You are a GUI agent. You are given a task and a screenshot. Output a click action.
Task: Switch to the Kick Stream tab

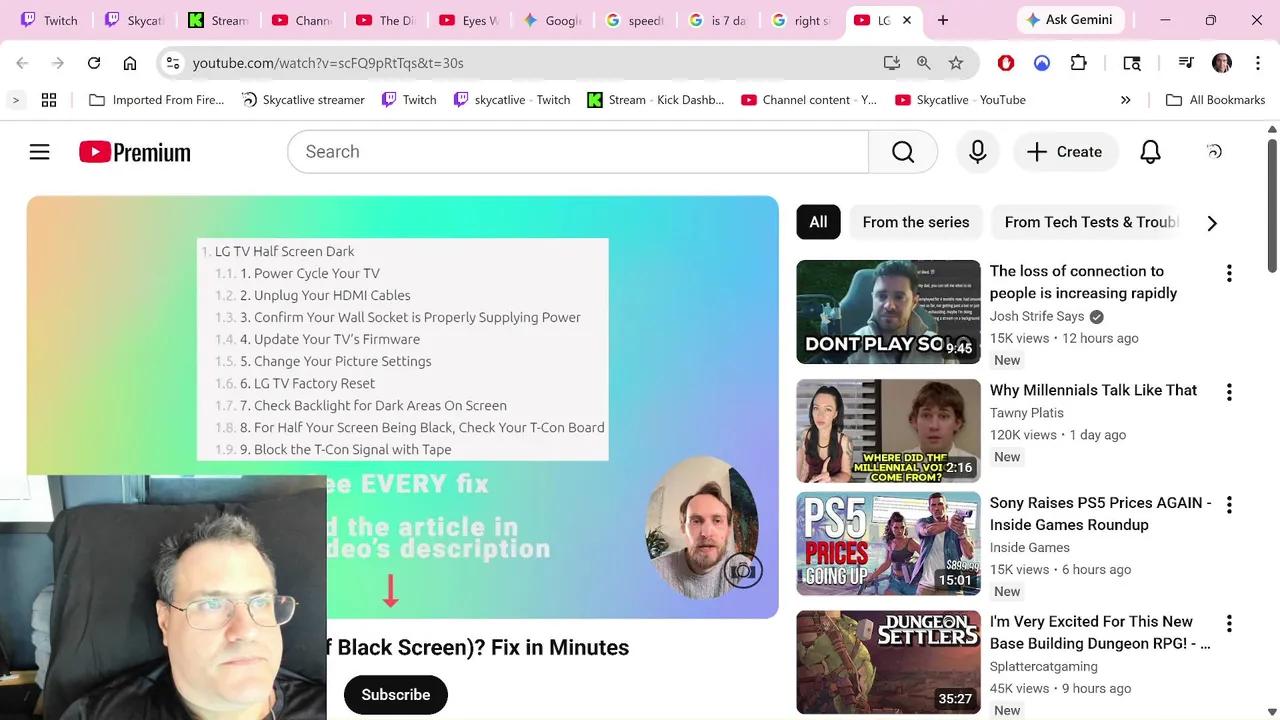pyautogui.click(x=217, y=20)
